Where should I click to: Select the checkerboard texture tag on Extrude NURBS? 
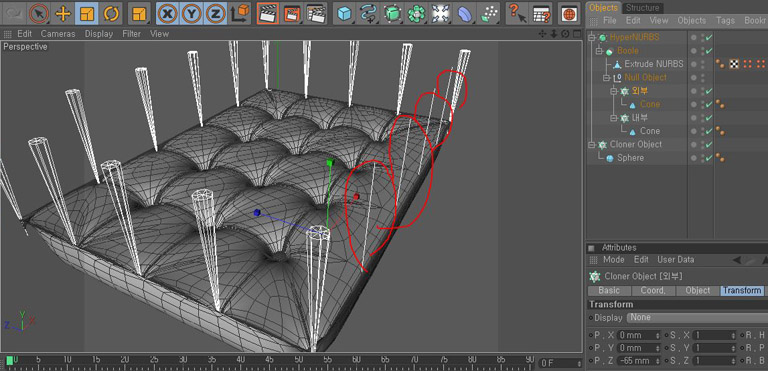(x=734, y=64)
